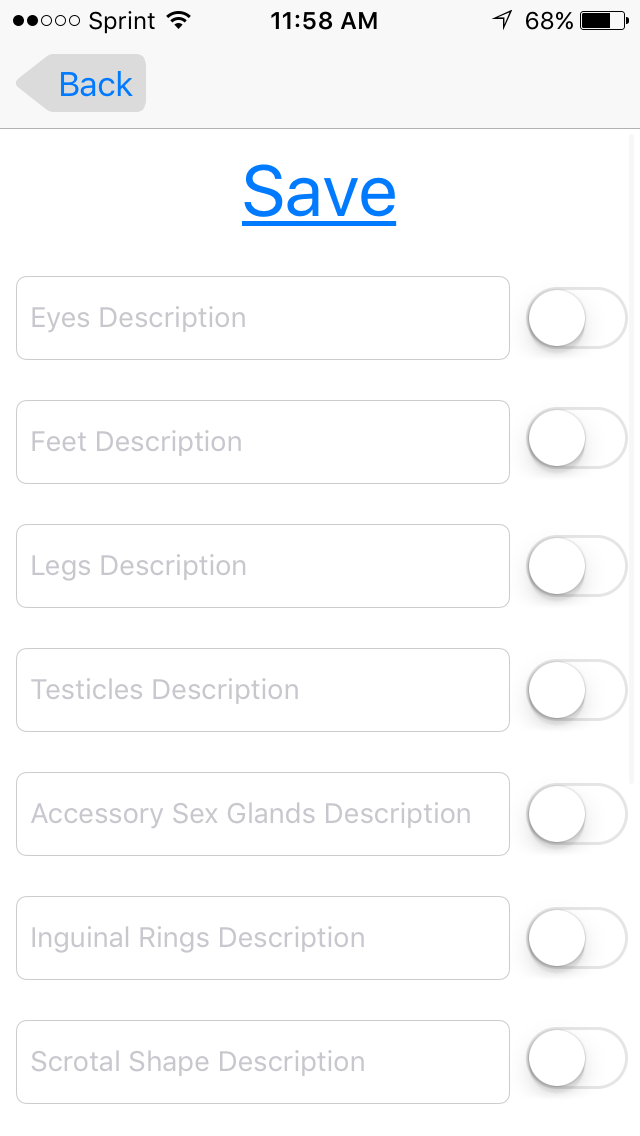The image size is (640, 1136).
Task: Tap the Wi-Fi signal icon
Action: pos(179,21)
